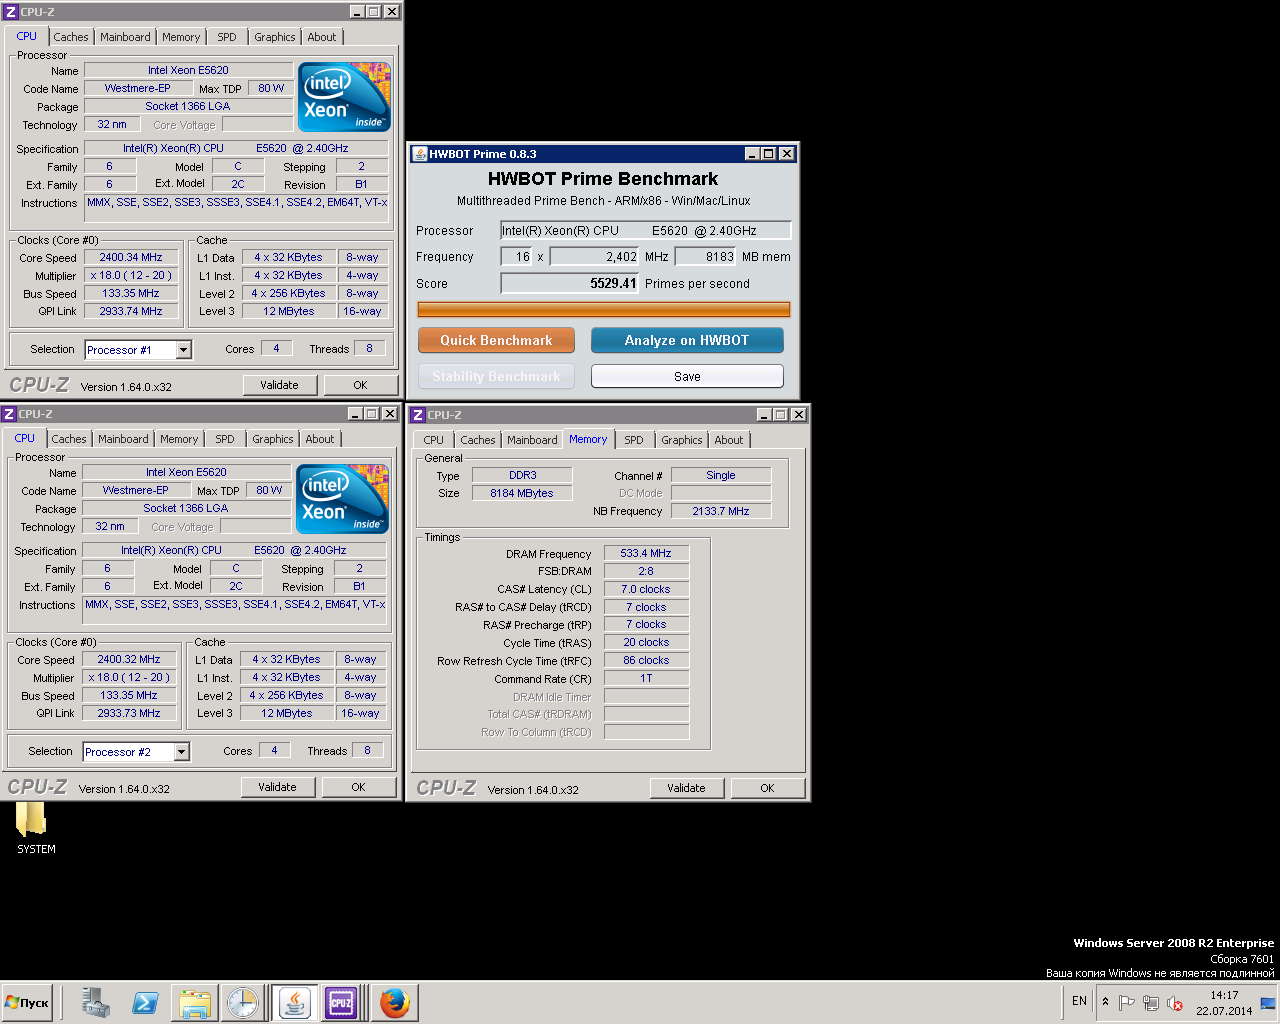Viewport: 1280px width, 1024px height.
Task: Launch Windows PowerShell from the taskbar
Action: [x=145, y=1002]
